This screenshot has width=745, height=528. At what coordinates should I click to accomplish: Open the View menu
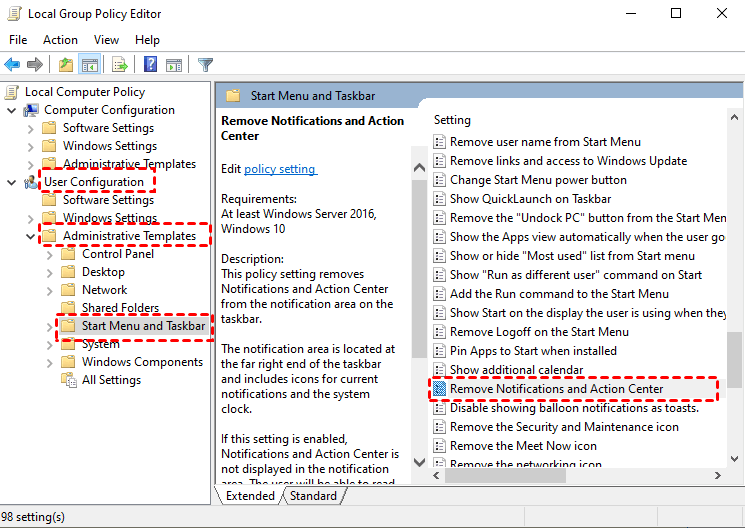click(106, 40)
